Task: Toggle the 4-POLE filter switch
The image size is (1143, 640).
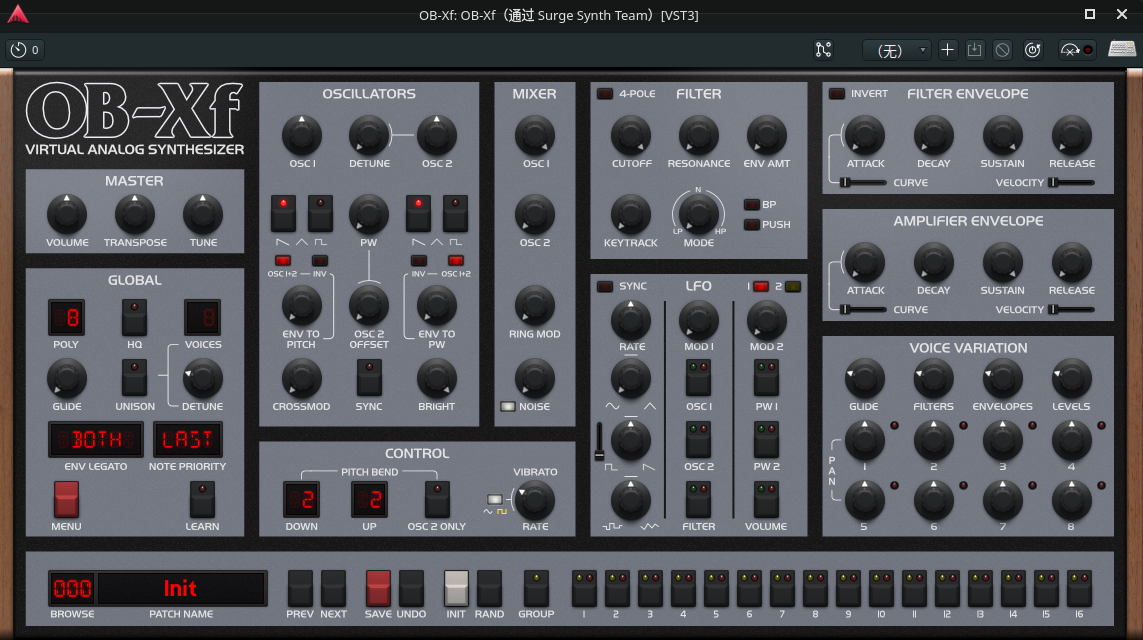Action: click(605, 93)
